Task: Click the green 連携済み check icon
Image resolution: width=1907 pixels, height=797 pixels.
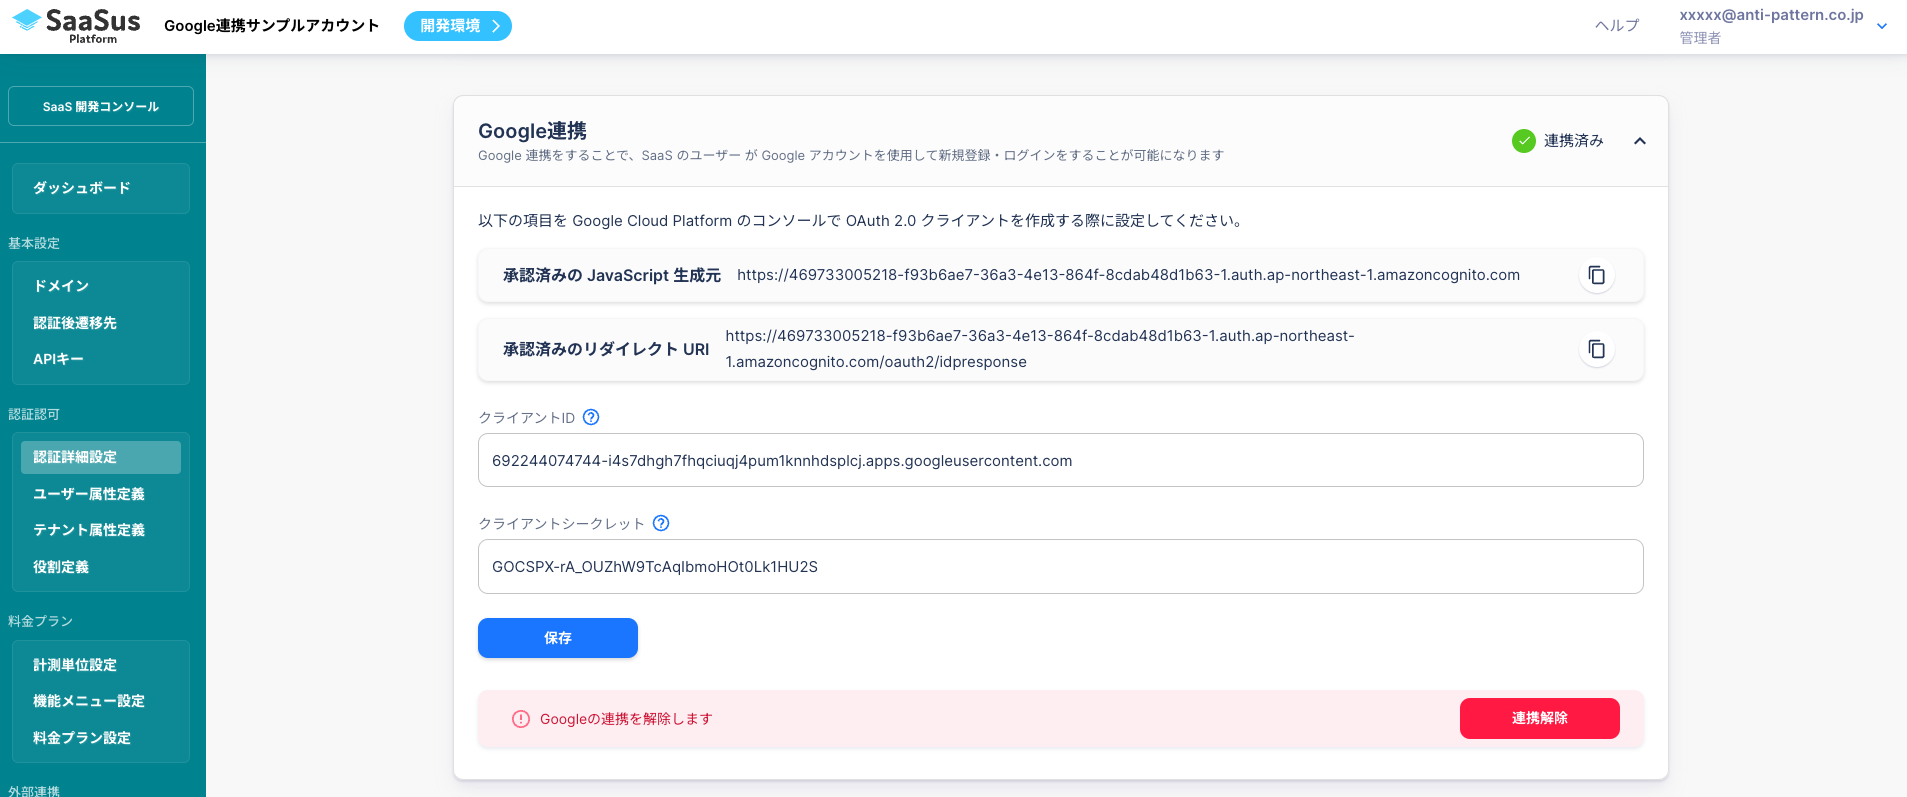Action: point(1524,141)
